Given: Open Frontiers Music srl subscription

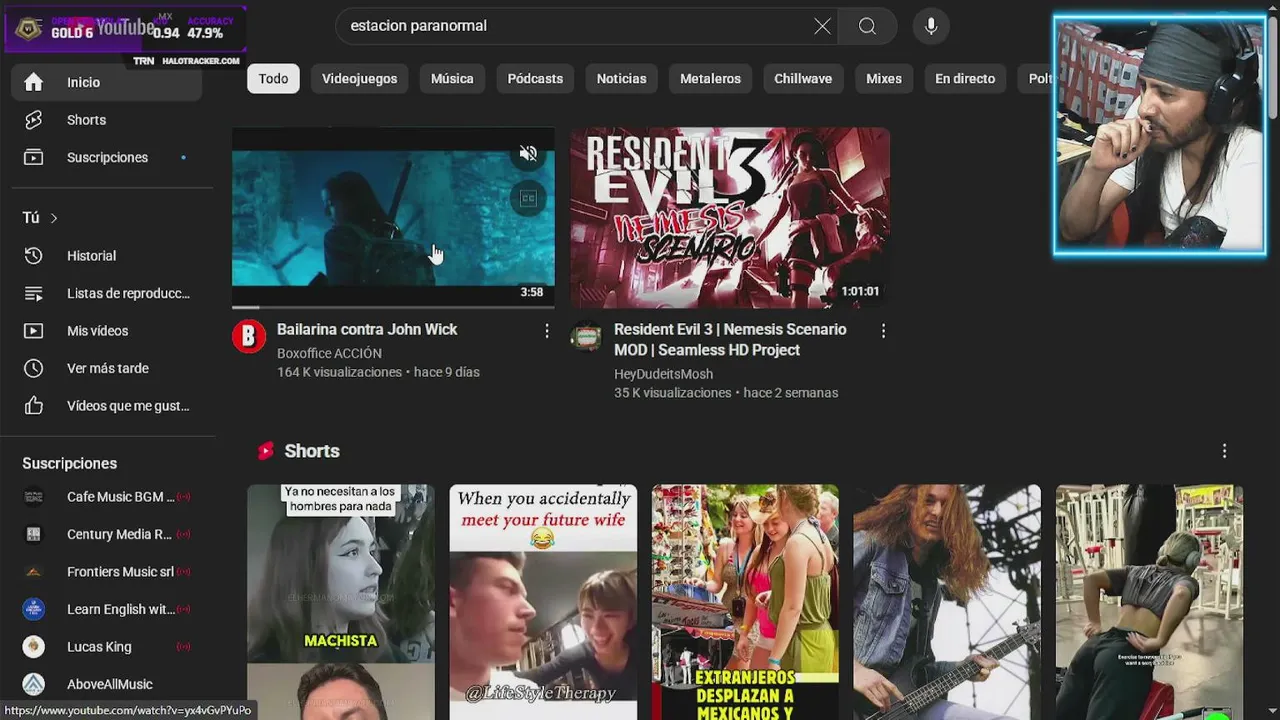Looking at the screenshot, I should click(x=107, y=572).
